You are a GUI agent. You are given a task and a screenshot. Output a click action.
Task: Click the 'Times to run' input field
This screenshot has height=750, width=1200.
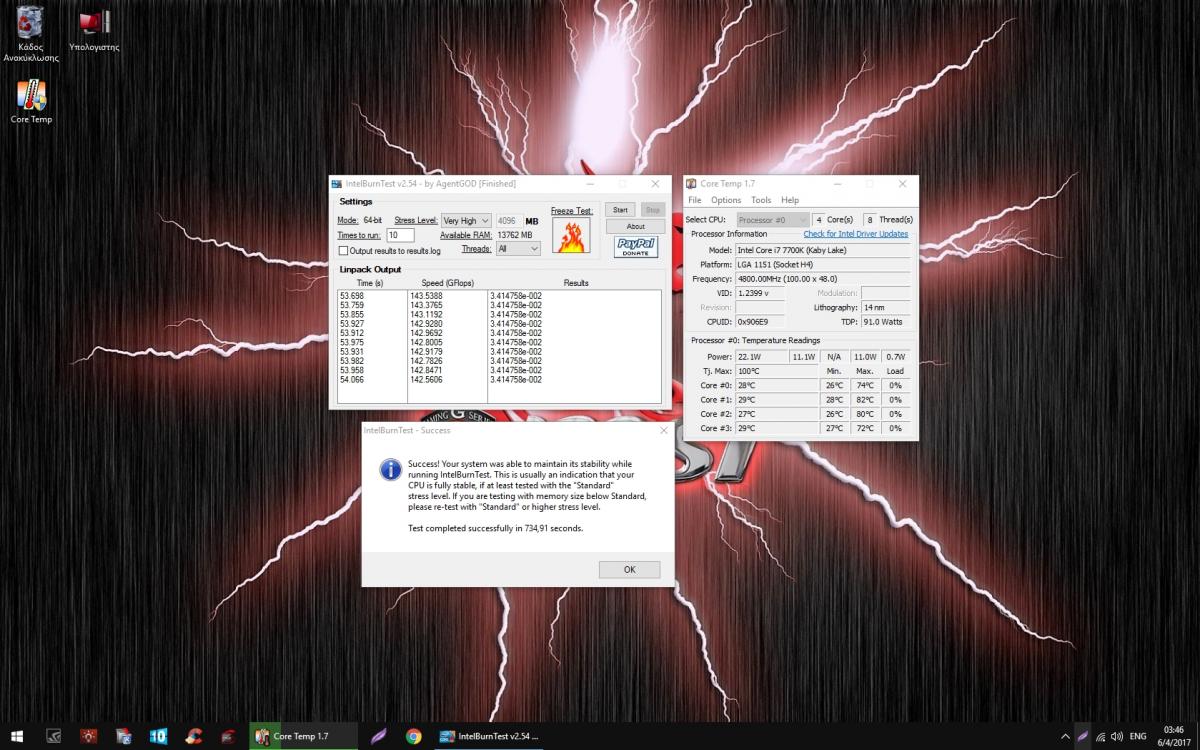pyautogui.click(x=400, y=235)
